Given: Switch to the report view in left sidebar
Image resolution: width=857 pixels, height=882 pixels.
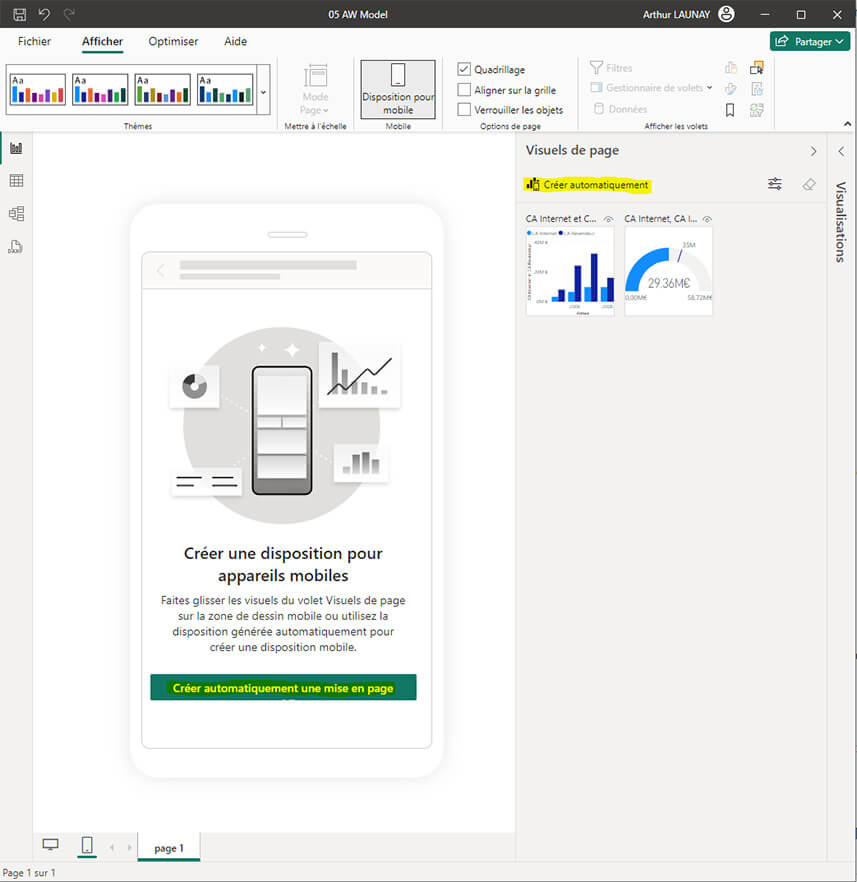Looking at the screenshot, I should click(15, 147).
